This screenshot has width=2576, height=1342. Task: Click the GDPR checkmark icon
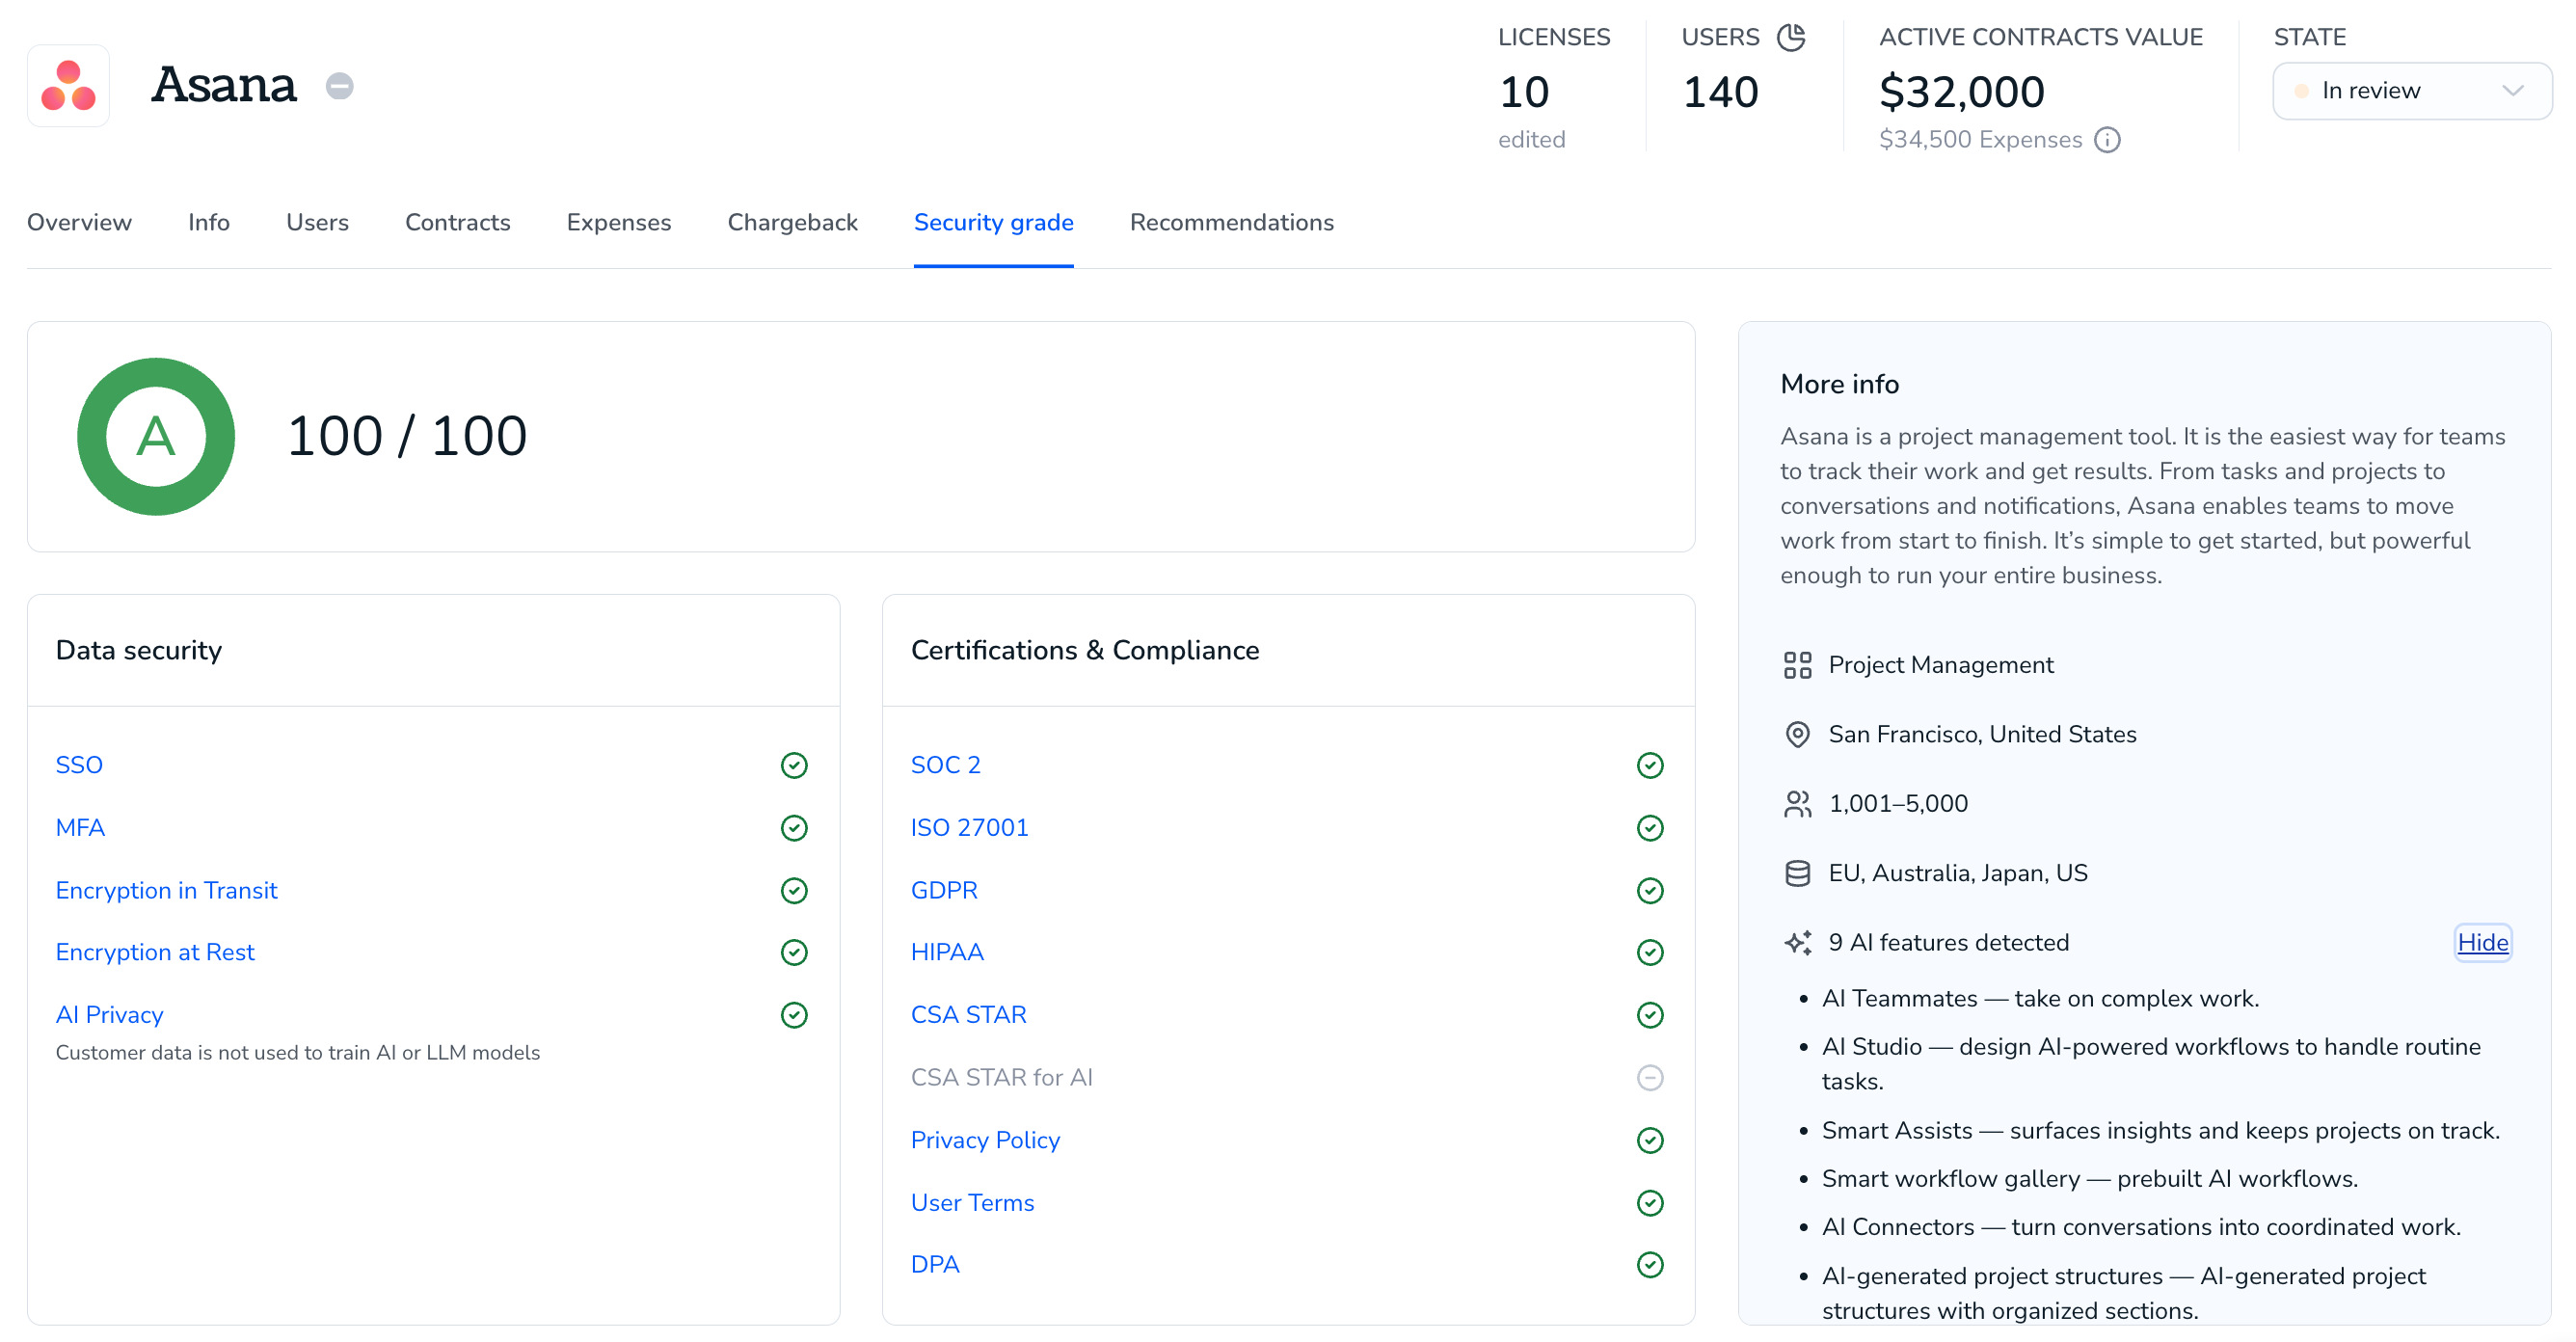coord(1650,891)
